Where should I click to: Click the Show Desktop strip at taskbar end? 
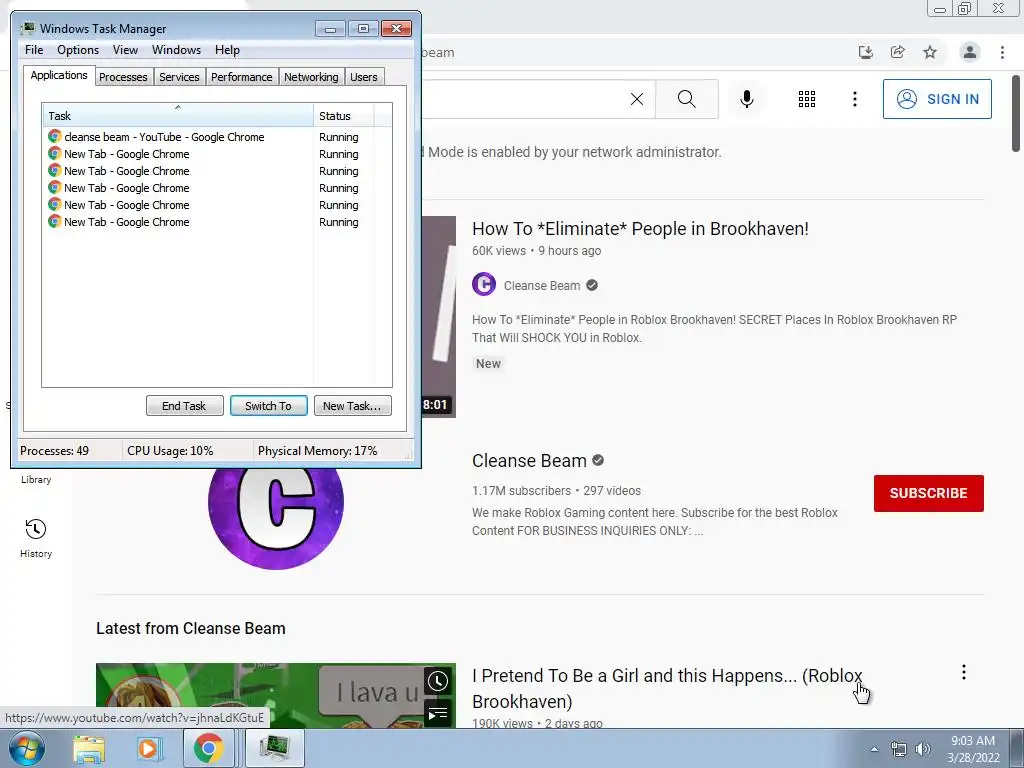click(1017, 748)
